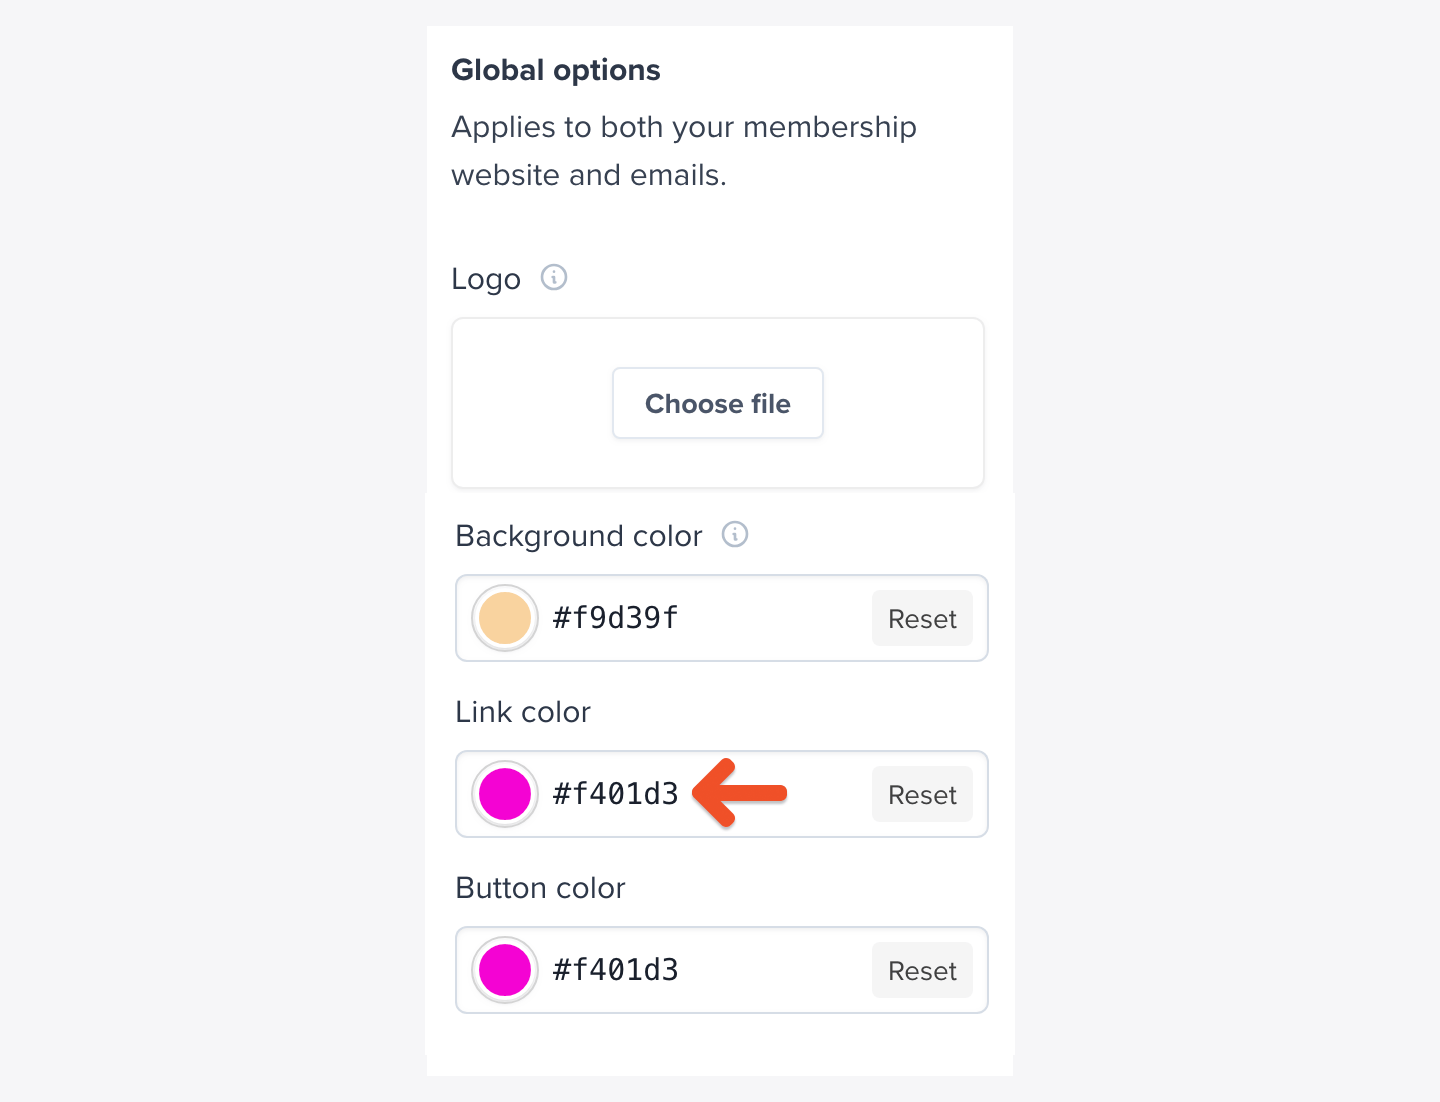Click the Button color label text
The height and width of the screenshot is (1102, 1440).
540,888
